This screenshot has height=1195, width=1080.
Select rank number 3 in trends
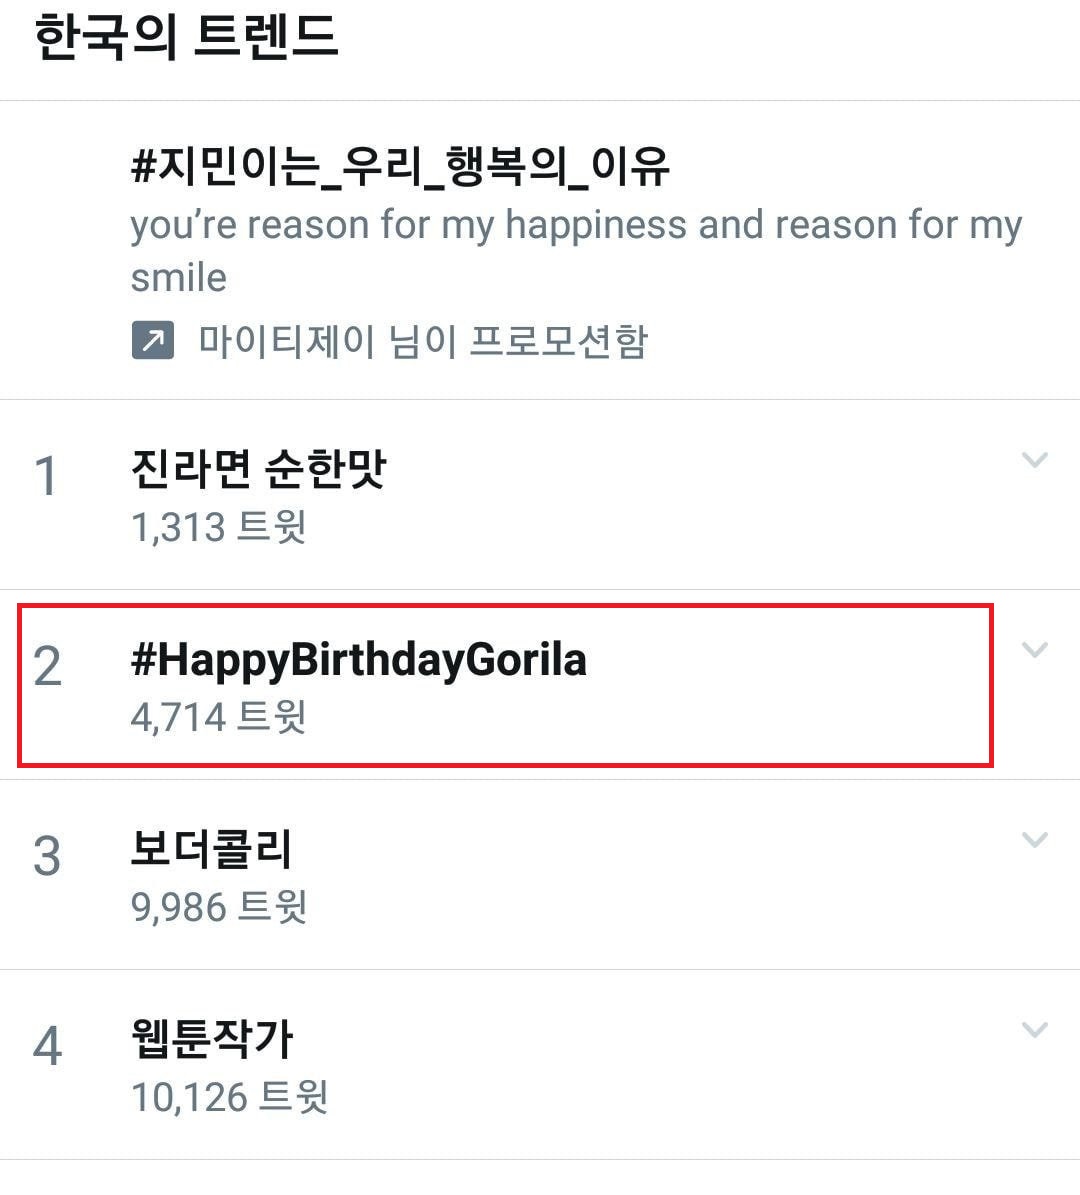[x=47, y=857]
